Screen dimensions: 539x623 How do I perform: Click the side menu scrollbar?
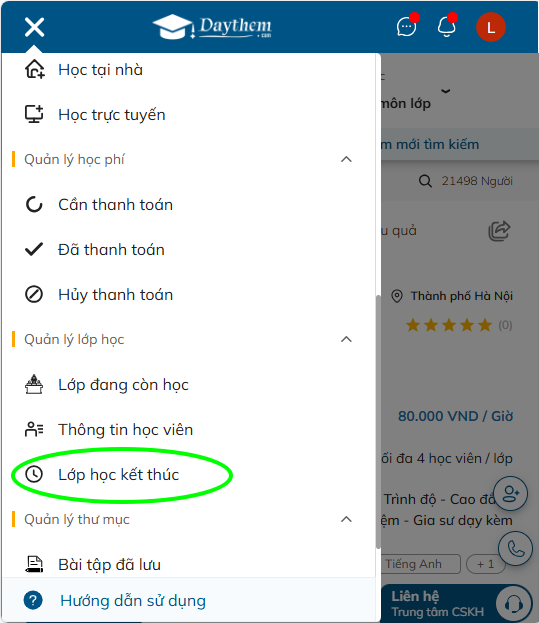378,421
